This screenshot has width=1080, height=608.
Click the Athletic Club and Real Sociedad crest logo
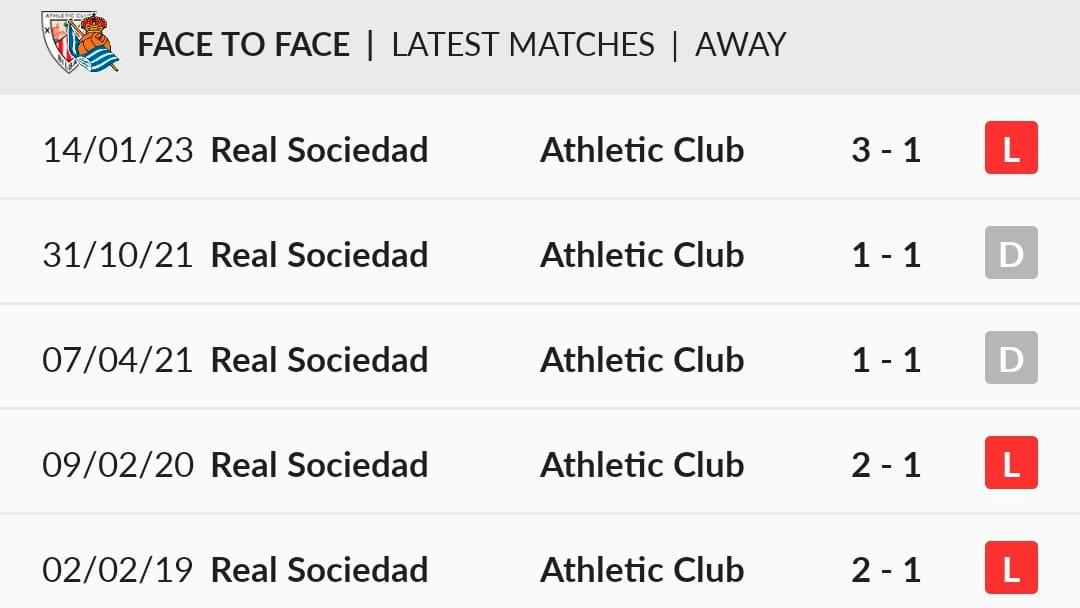[80, 42]
